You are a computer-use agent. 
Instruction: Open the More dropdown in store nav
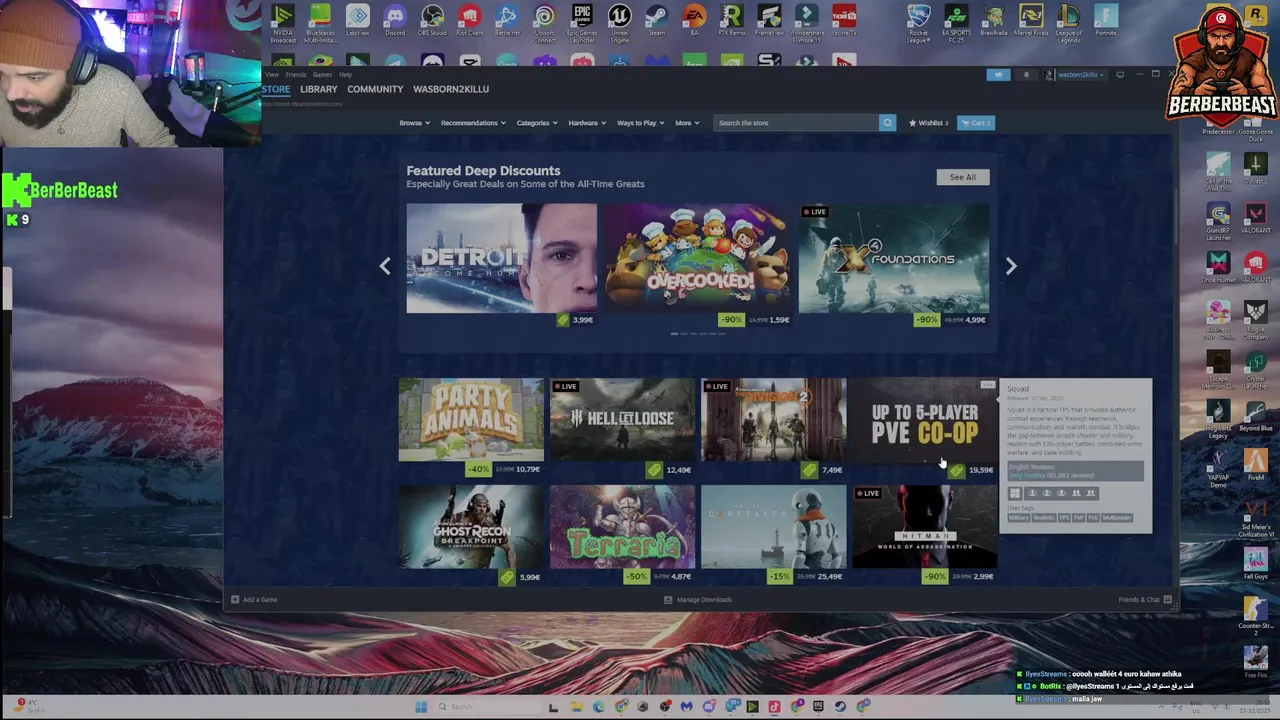(x=686, y=123)
